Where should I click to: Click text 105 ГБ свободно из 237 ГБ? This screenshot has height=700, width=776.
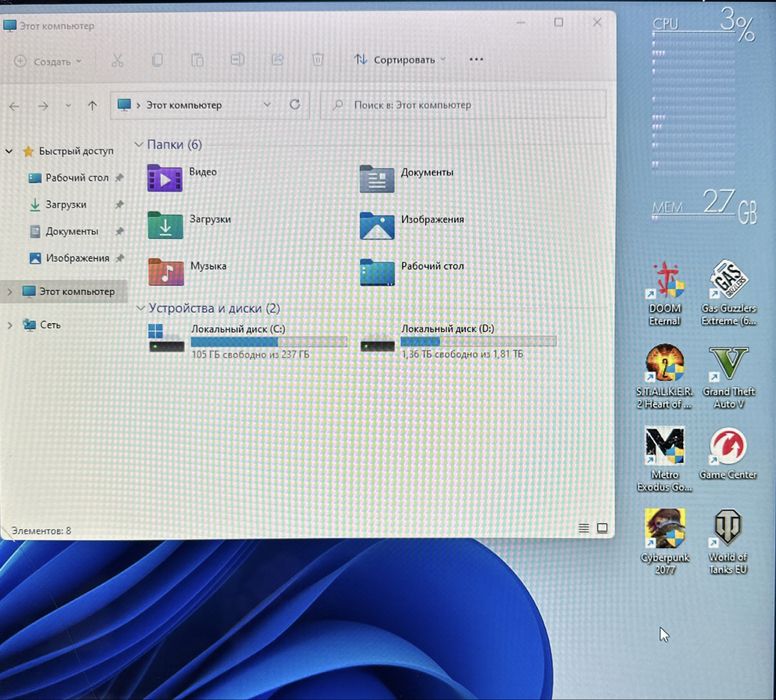point(250,355)
